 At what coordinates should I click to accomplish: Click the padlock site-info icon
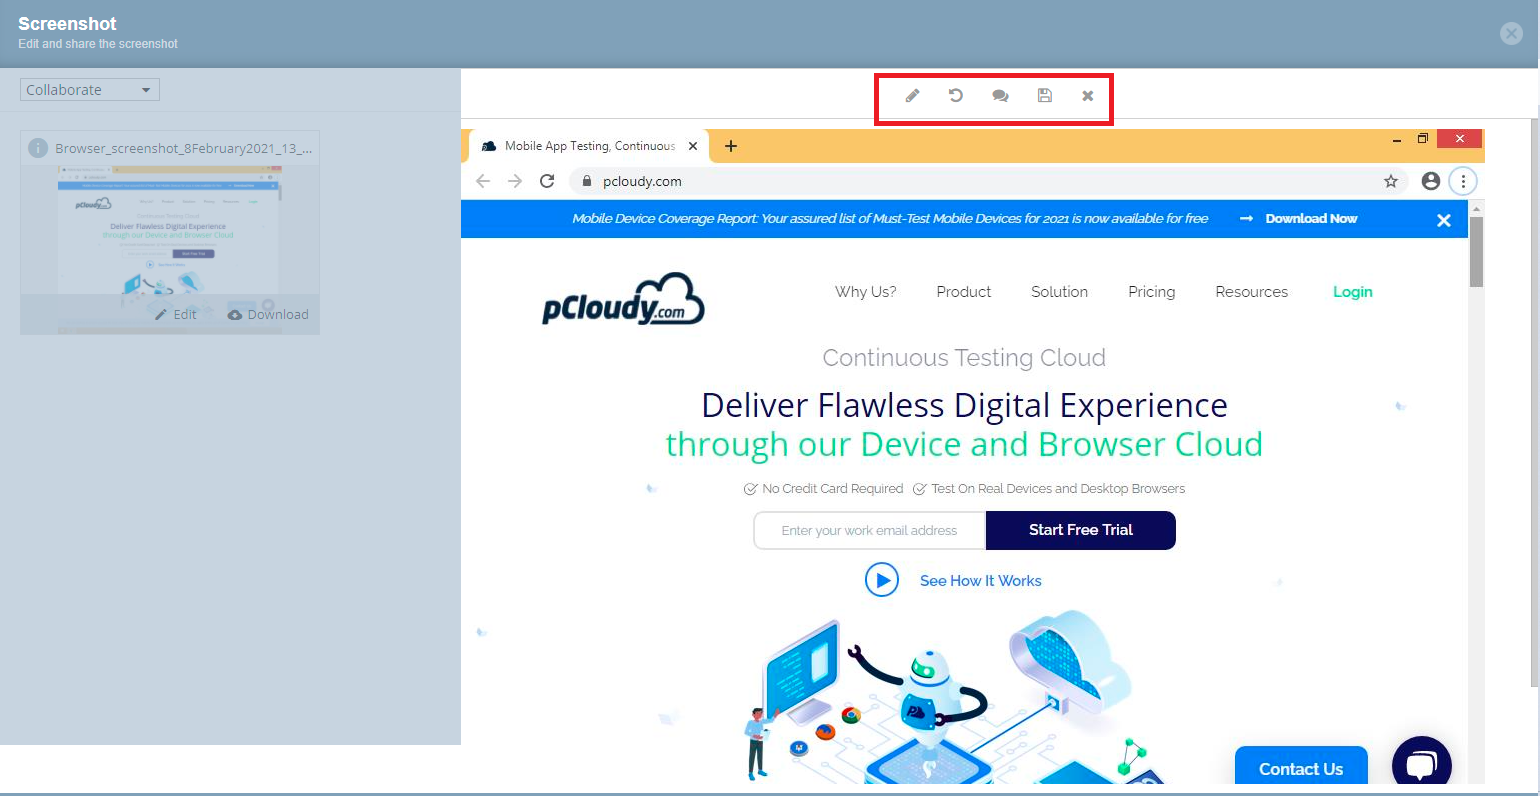(x=587, y=181)
